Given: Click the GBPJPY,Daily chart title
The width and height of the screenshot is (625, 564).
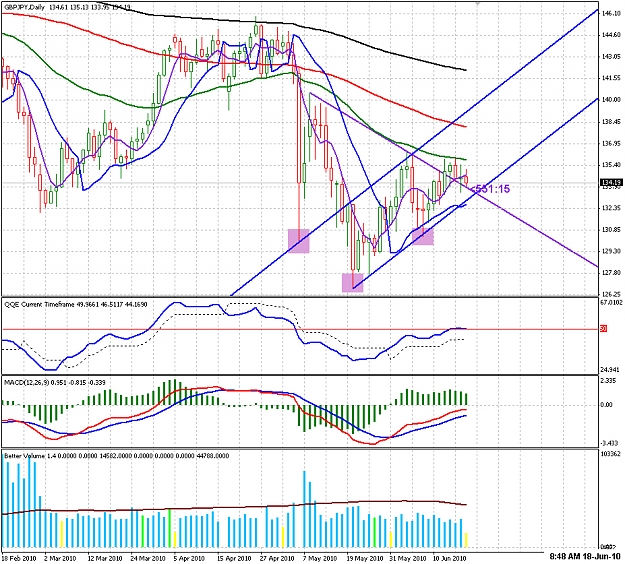Looking at the screenshot, I should 22,7.
